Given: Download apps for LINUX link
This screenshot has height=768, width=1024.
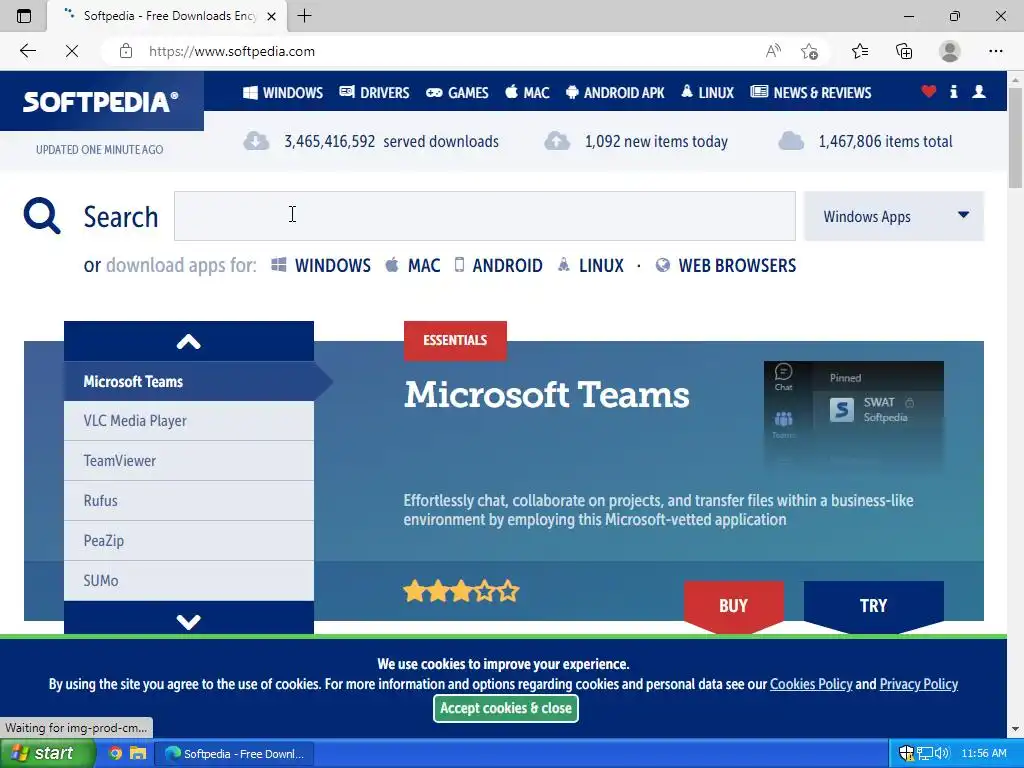Looking at the screenshot, I should (x=591, y=266).
